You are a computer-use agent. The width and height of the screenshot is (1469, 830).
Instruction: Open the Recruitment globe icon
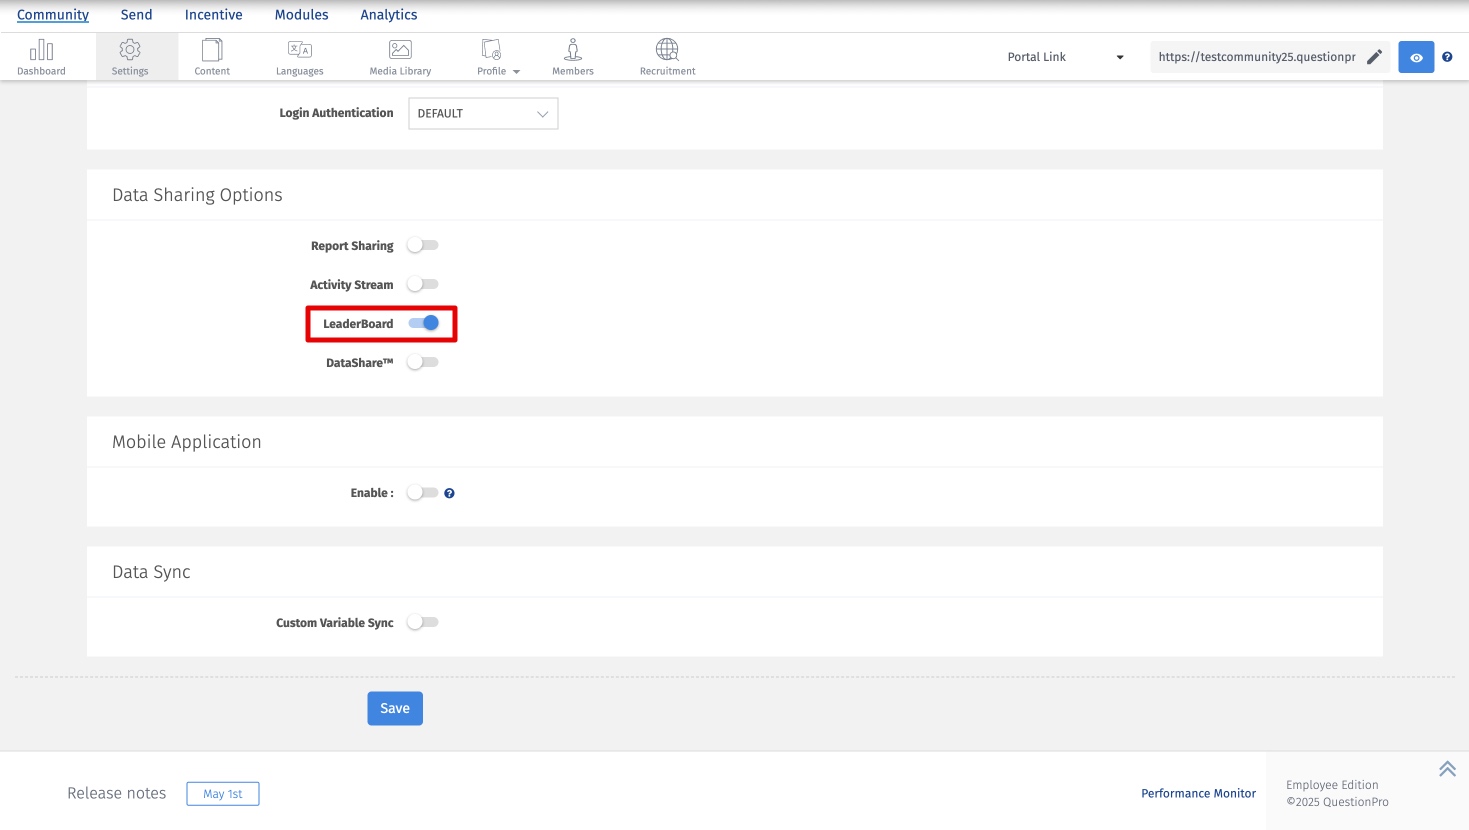coord(667,50)
